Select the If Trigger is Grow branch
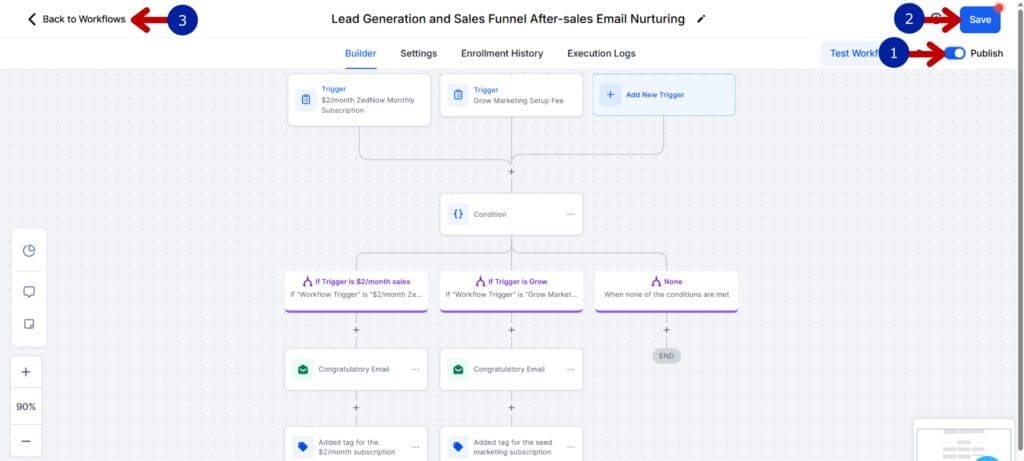 tap(511, 291)
